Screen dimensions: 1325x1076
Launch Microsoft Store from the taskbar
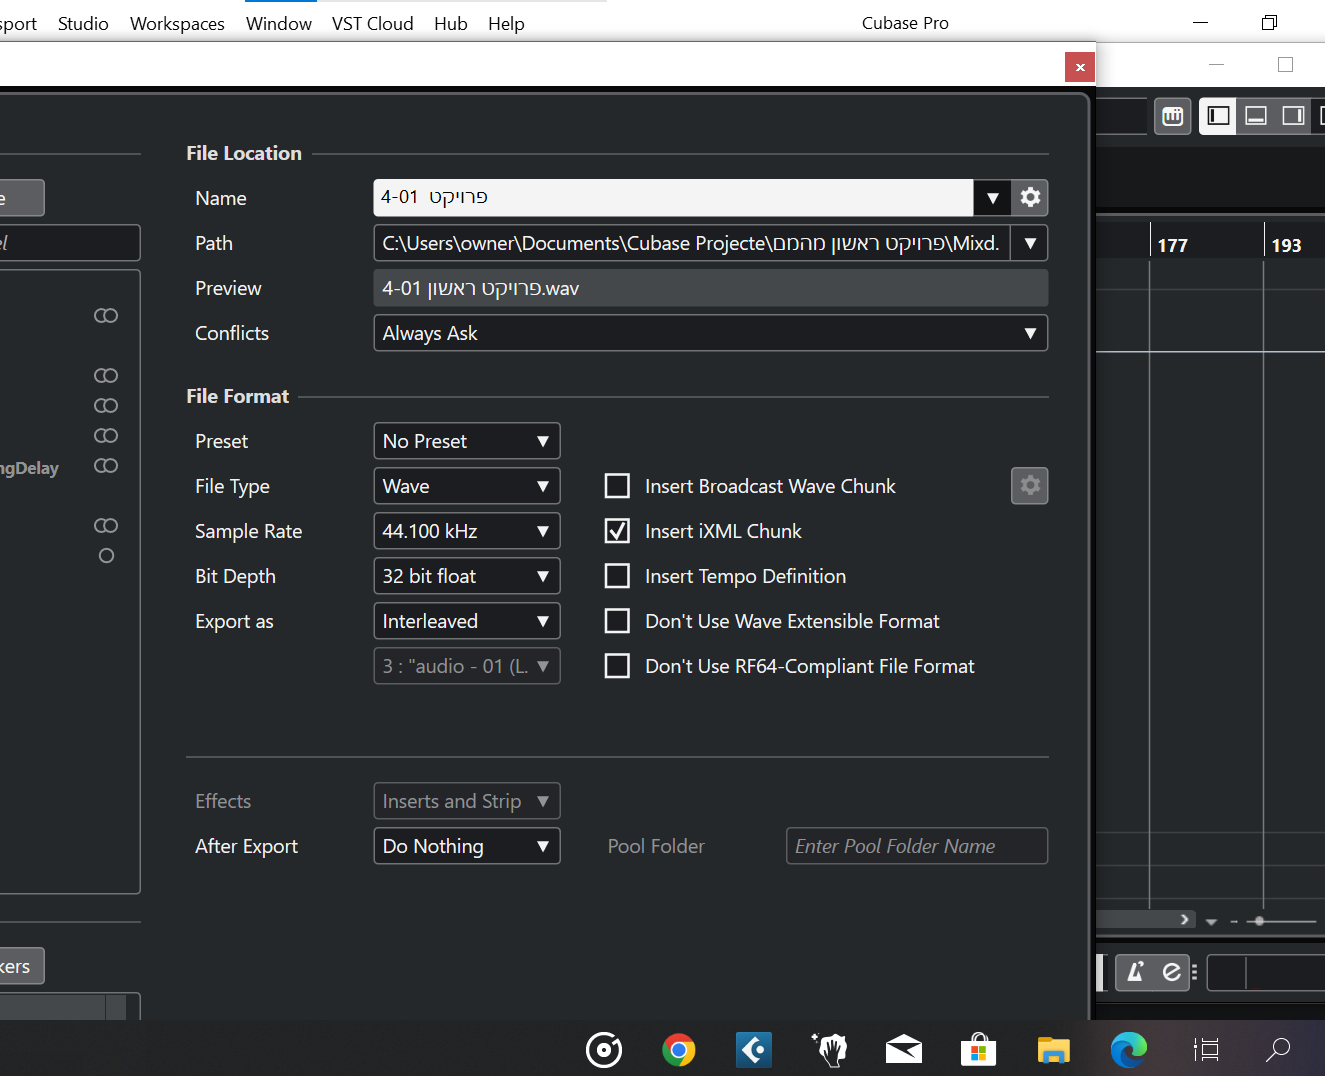click(979, 1050)
